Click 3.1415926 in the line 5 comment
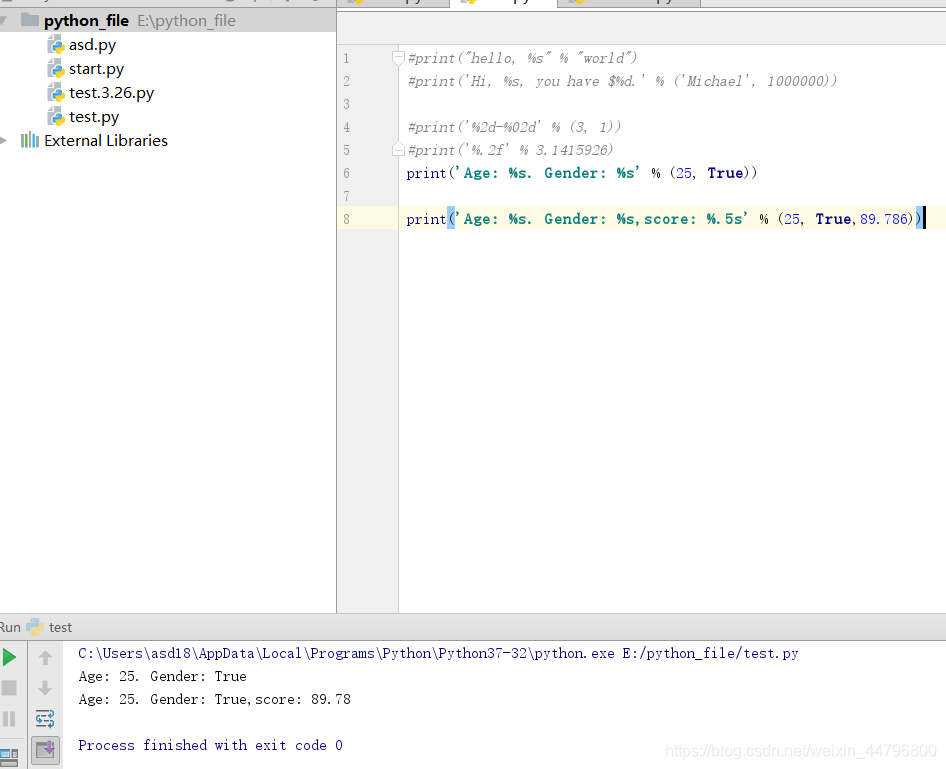The image size is (946, 769). (572, 150)
